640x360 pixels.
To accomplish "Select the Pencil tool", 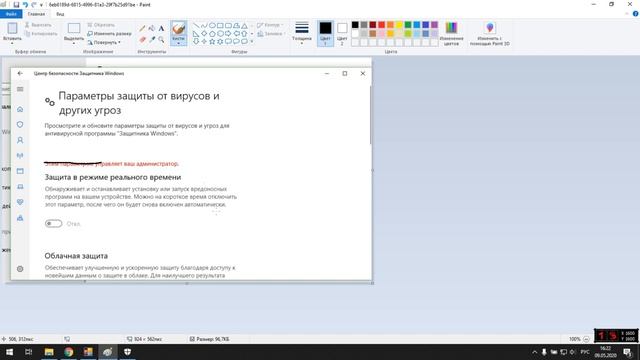I will coord(142,28).
